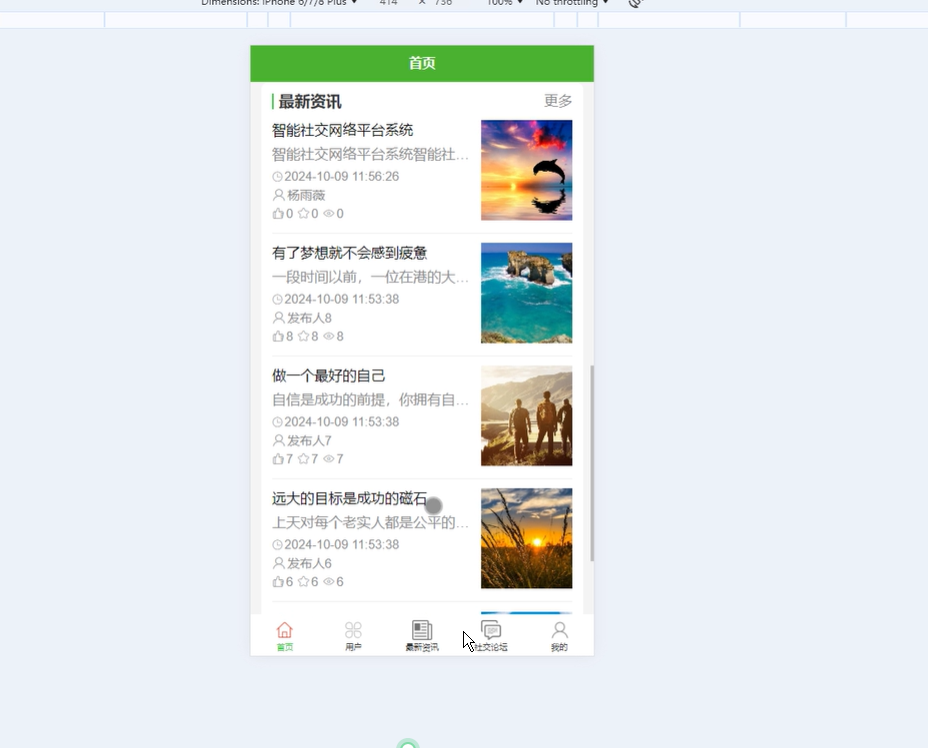This screenshot has height=748, width=928.
Task: Open the 100% zoom dropdown
Action: coord(504,2)
